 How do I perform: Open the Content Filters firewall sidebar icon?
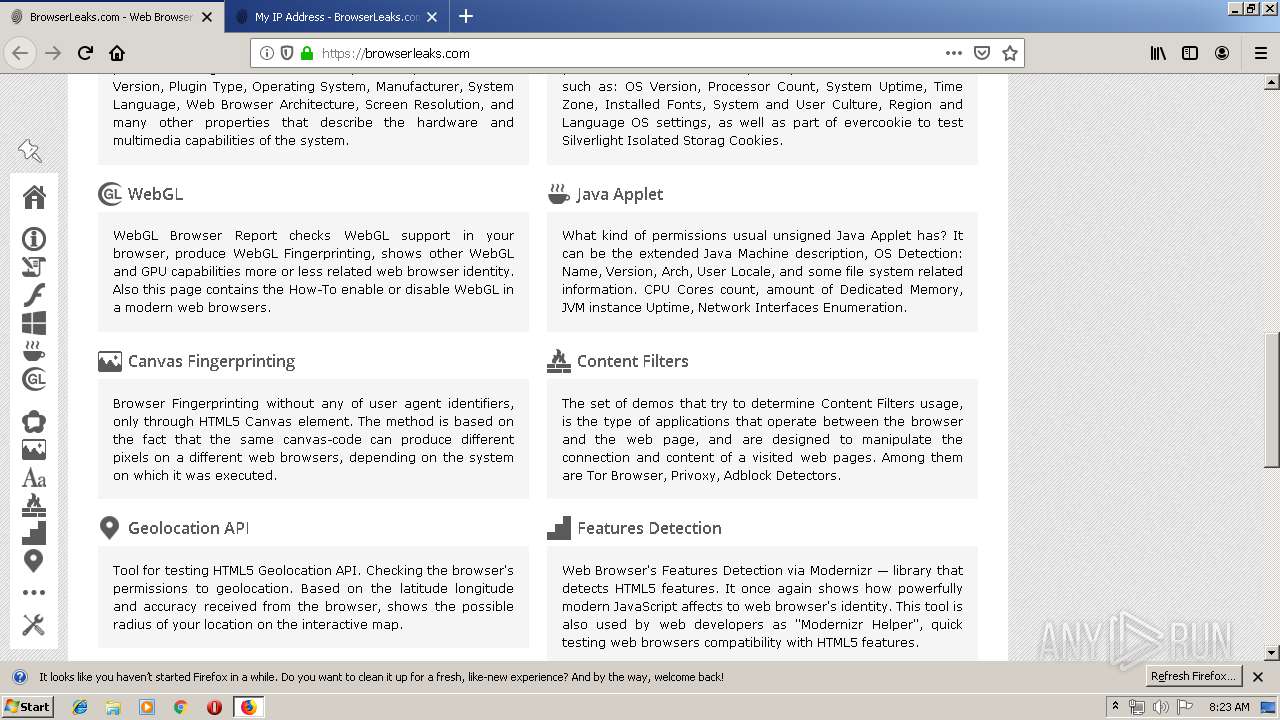pos(34,505)
